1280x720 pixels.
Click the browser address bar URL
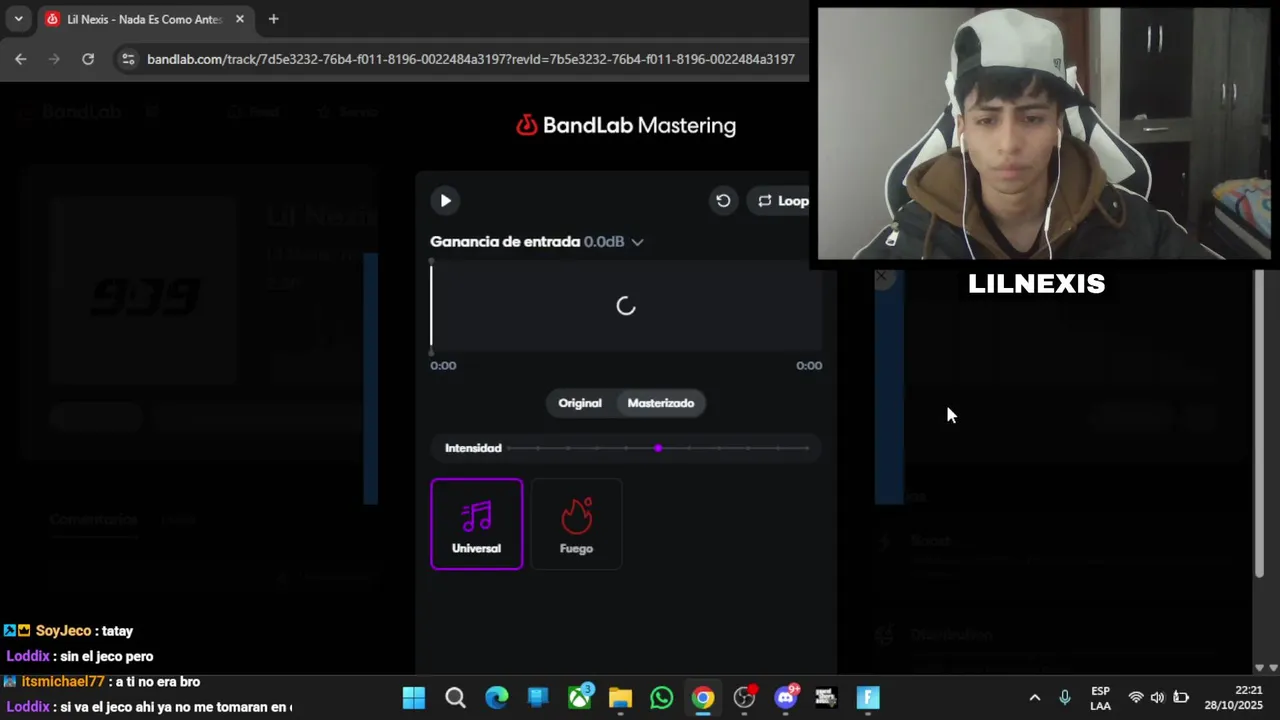[x=471, y=59]
